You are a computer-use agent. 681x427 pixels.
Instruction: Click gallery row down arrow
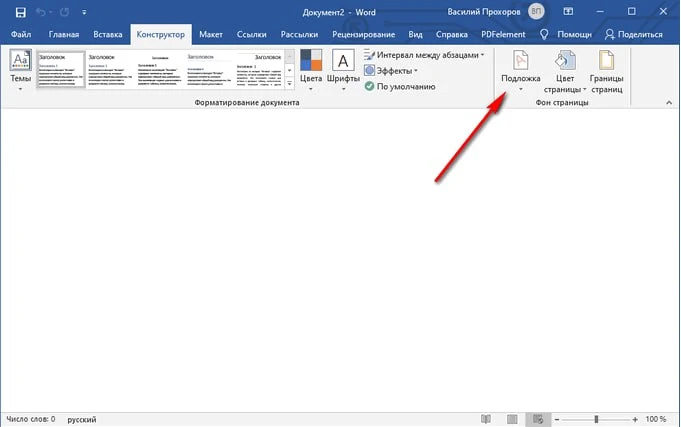click(x=290, y=70)
